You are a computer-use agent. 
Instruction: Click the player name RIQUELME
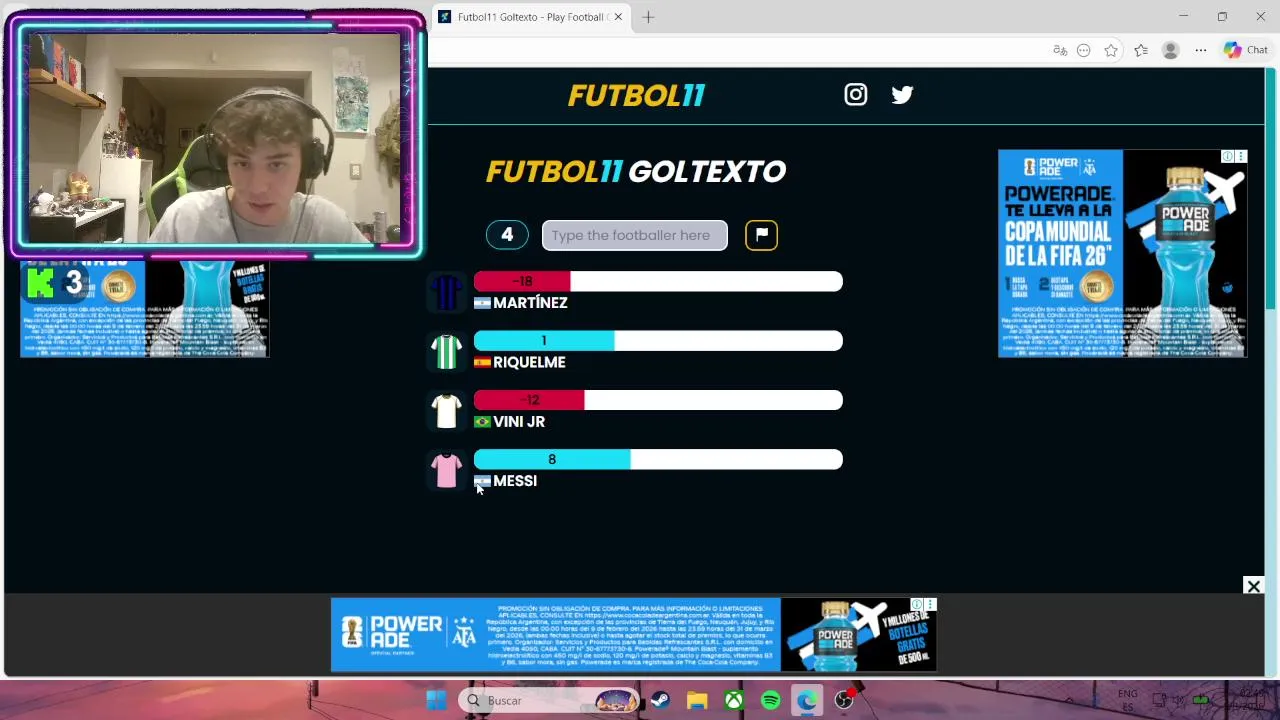pyautogui.click(x=529, y=362)
